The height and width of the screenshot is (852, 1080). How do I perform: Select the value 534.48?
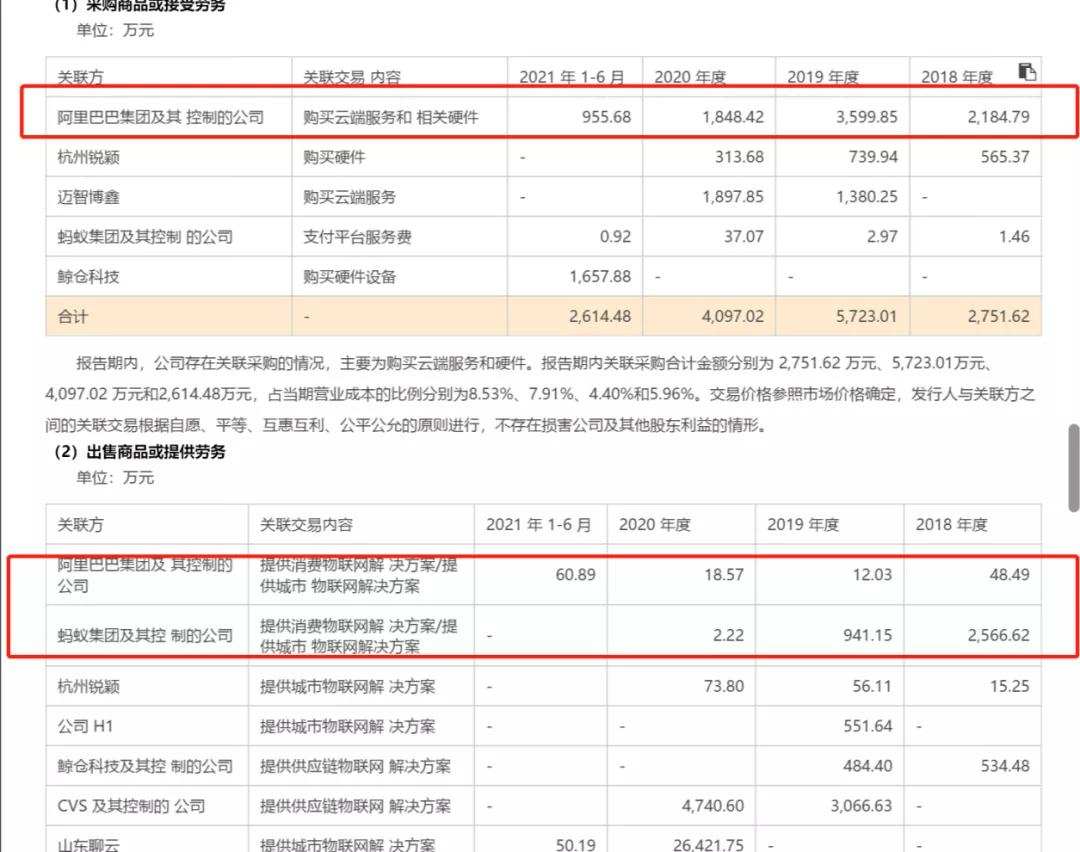point(1005,766)
